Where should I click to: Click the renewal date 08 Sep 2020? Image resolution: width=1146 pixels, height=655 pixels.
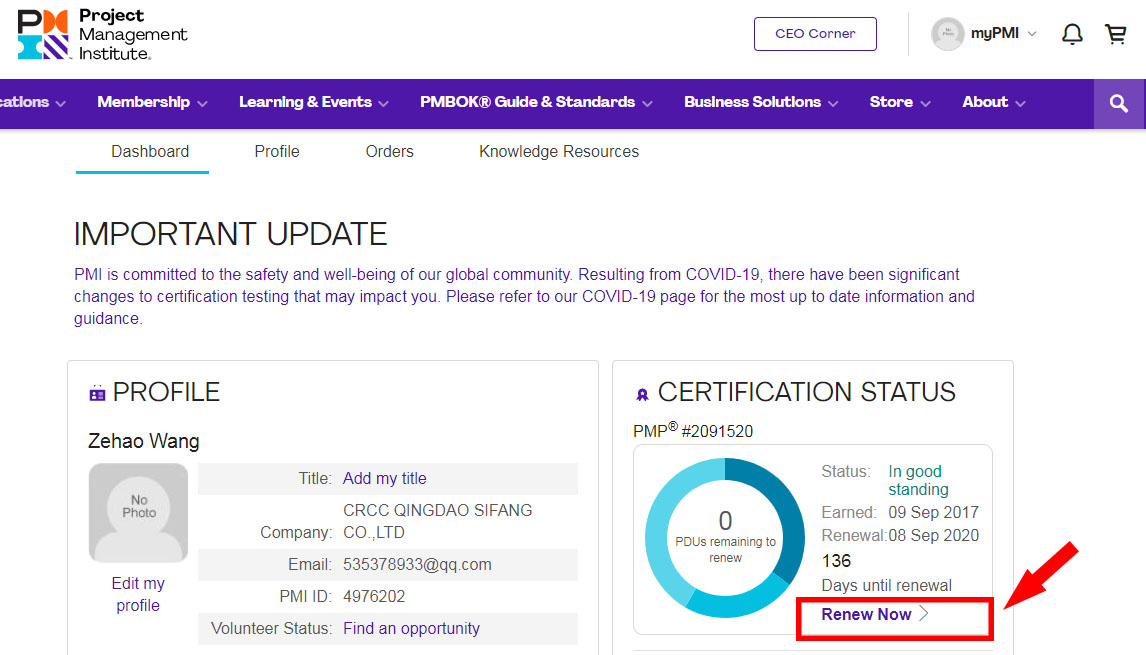coord(933,536)
